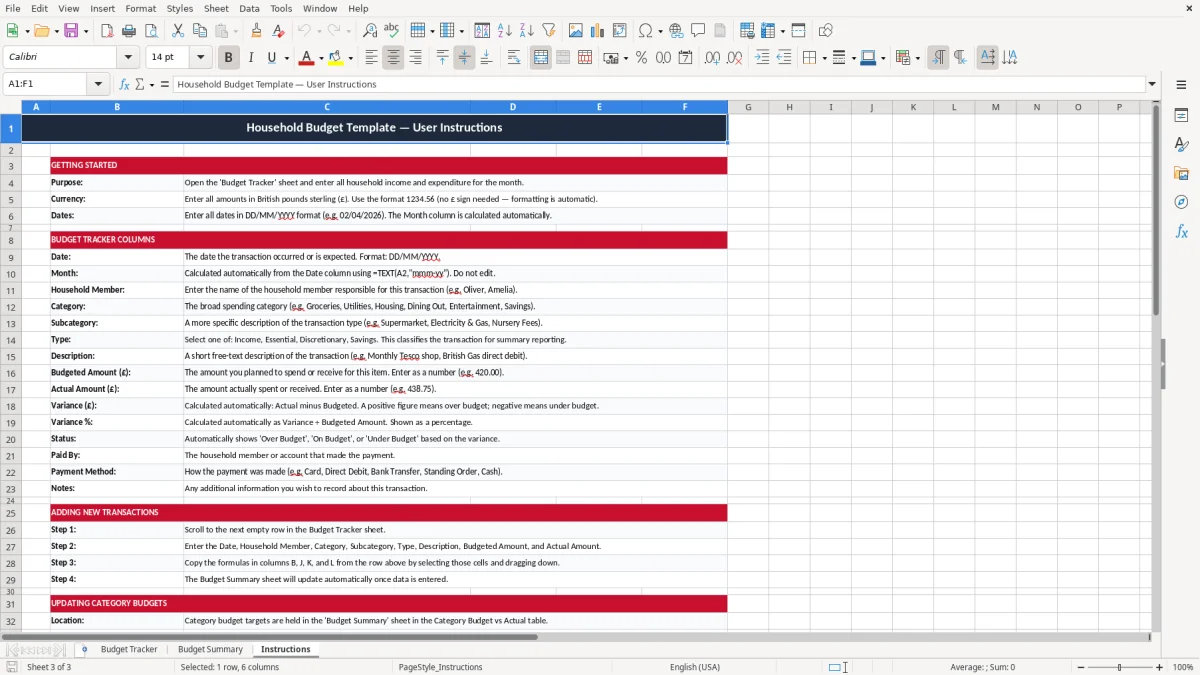Click row 16 header
Image resolution: width=1200 pixels, height=675 pixels.
point(11,372)
